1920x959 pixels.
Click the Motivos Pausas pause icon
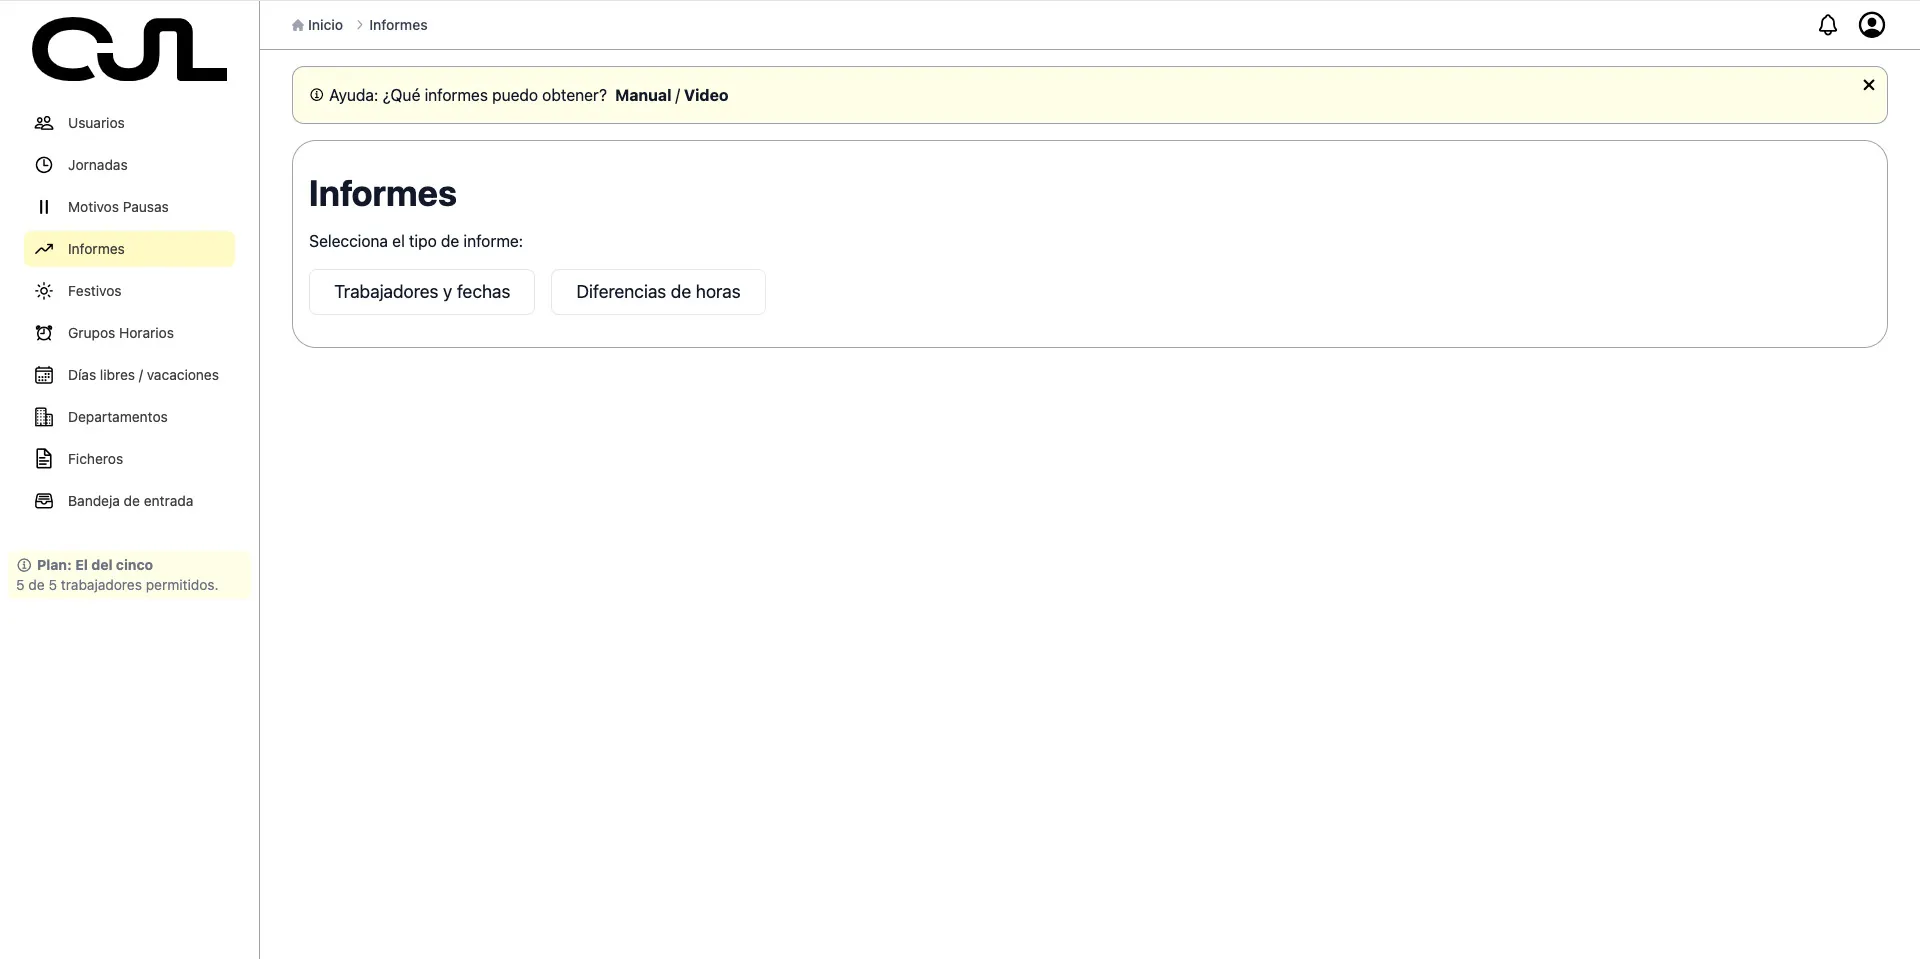[44, 207]
